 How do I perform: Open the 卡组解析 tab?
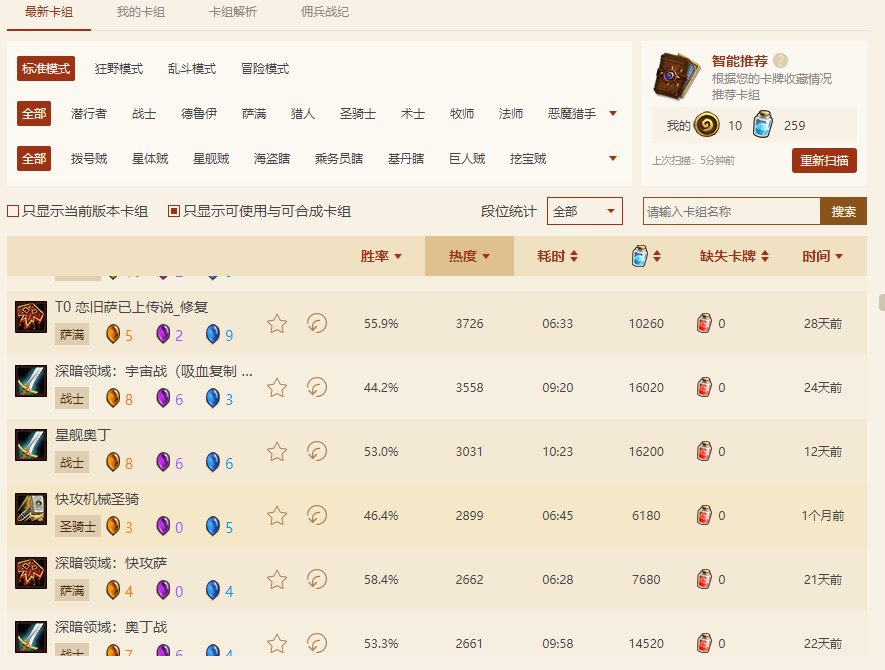click(x=232, y=12)
